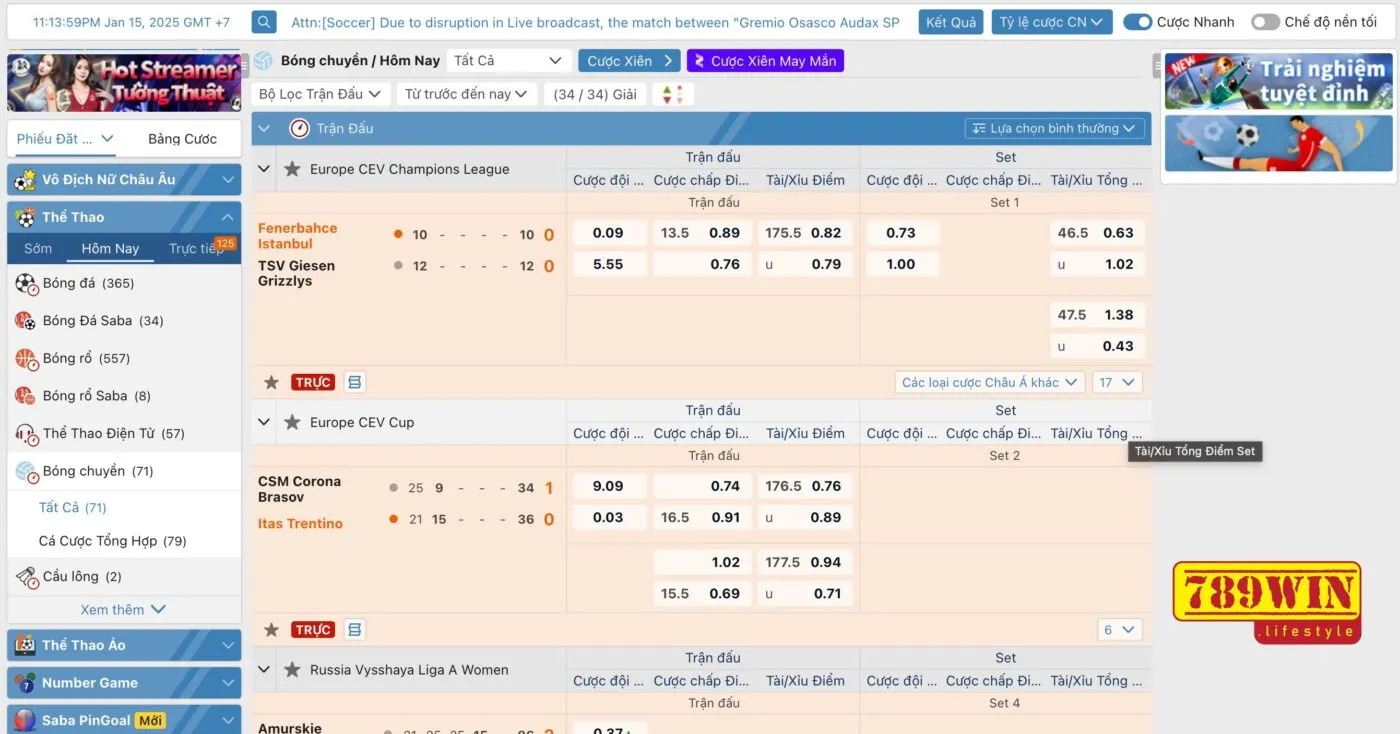The image size is (1400, 734).
Task: Turn off the Cược Nhanh toggle
Action: click(x=1138, y=21)
